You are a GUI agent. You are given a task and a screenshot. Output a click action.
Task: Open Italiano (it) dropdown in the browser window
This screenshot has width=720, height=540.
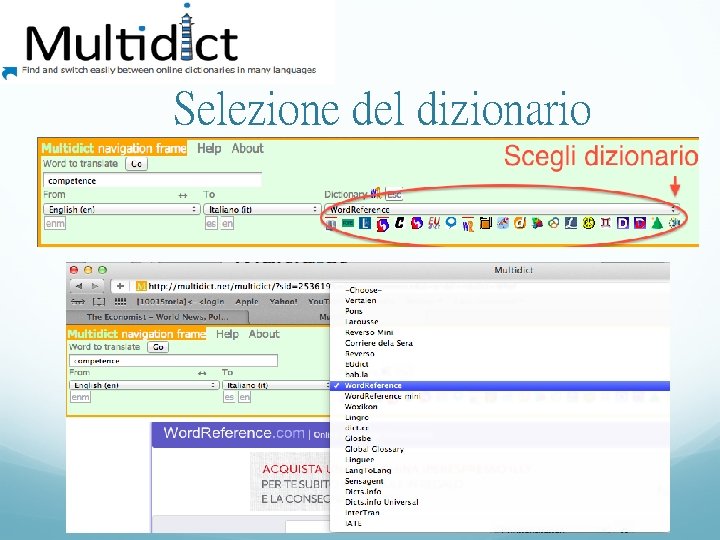point(276,385)
